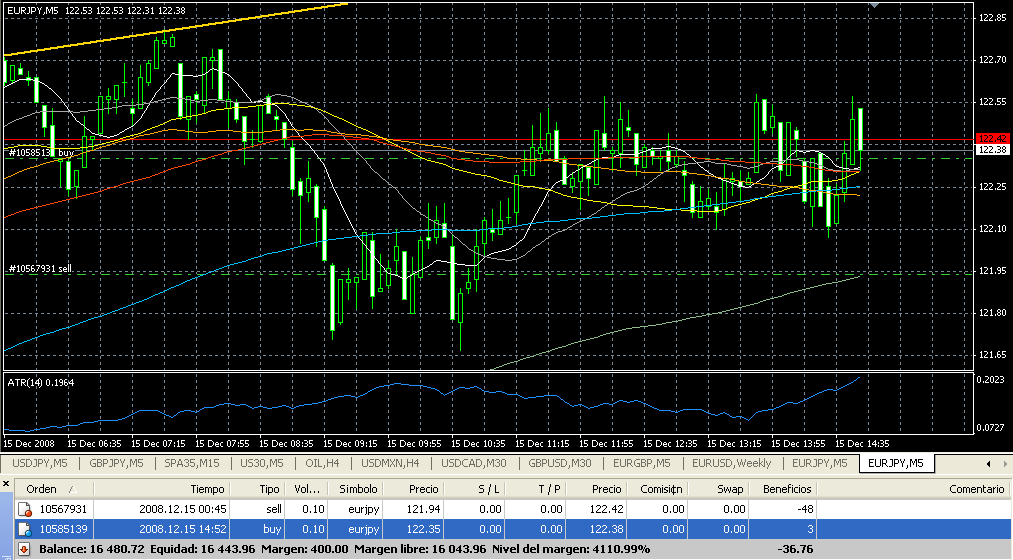Switch to the GBPJPY,M5 chart tab
The width and height of the screenshot is (1013, 560).
(116, 463)
